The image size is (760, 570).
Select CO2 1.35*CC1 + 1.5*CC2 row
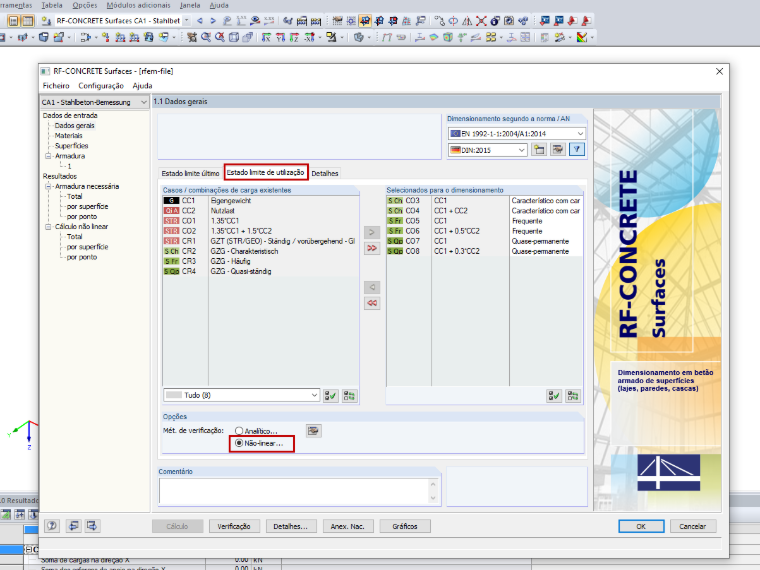[261, 231]
